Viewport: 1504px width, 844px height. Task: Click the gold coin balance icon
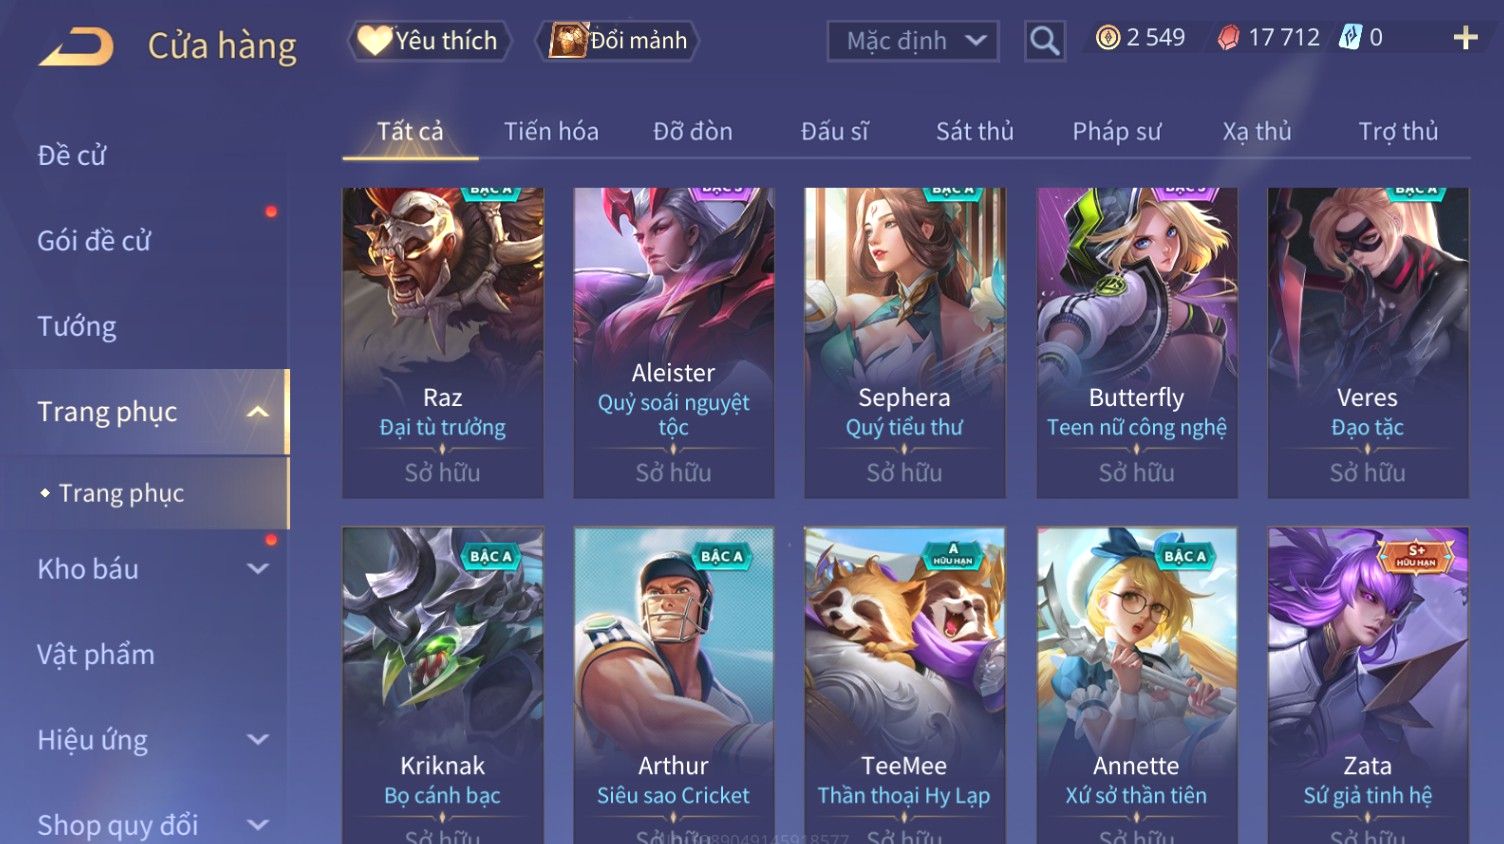[1107, 38]
